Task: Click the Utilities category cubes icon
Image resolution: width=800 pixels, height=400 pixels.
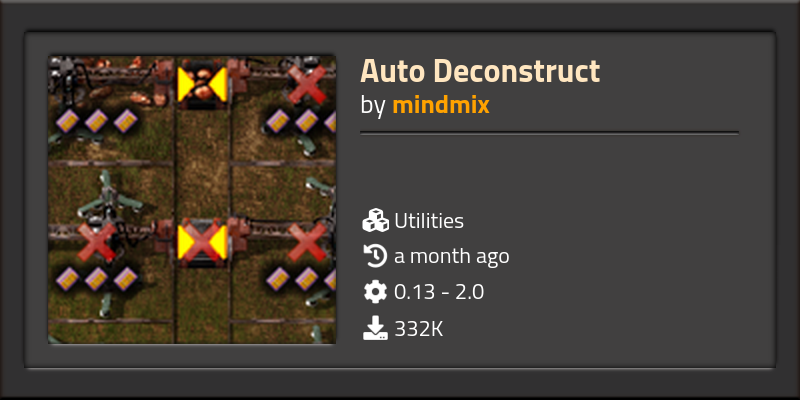Action: point(376,221)
